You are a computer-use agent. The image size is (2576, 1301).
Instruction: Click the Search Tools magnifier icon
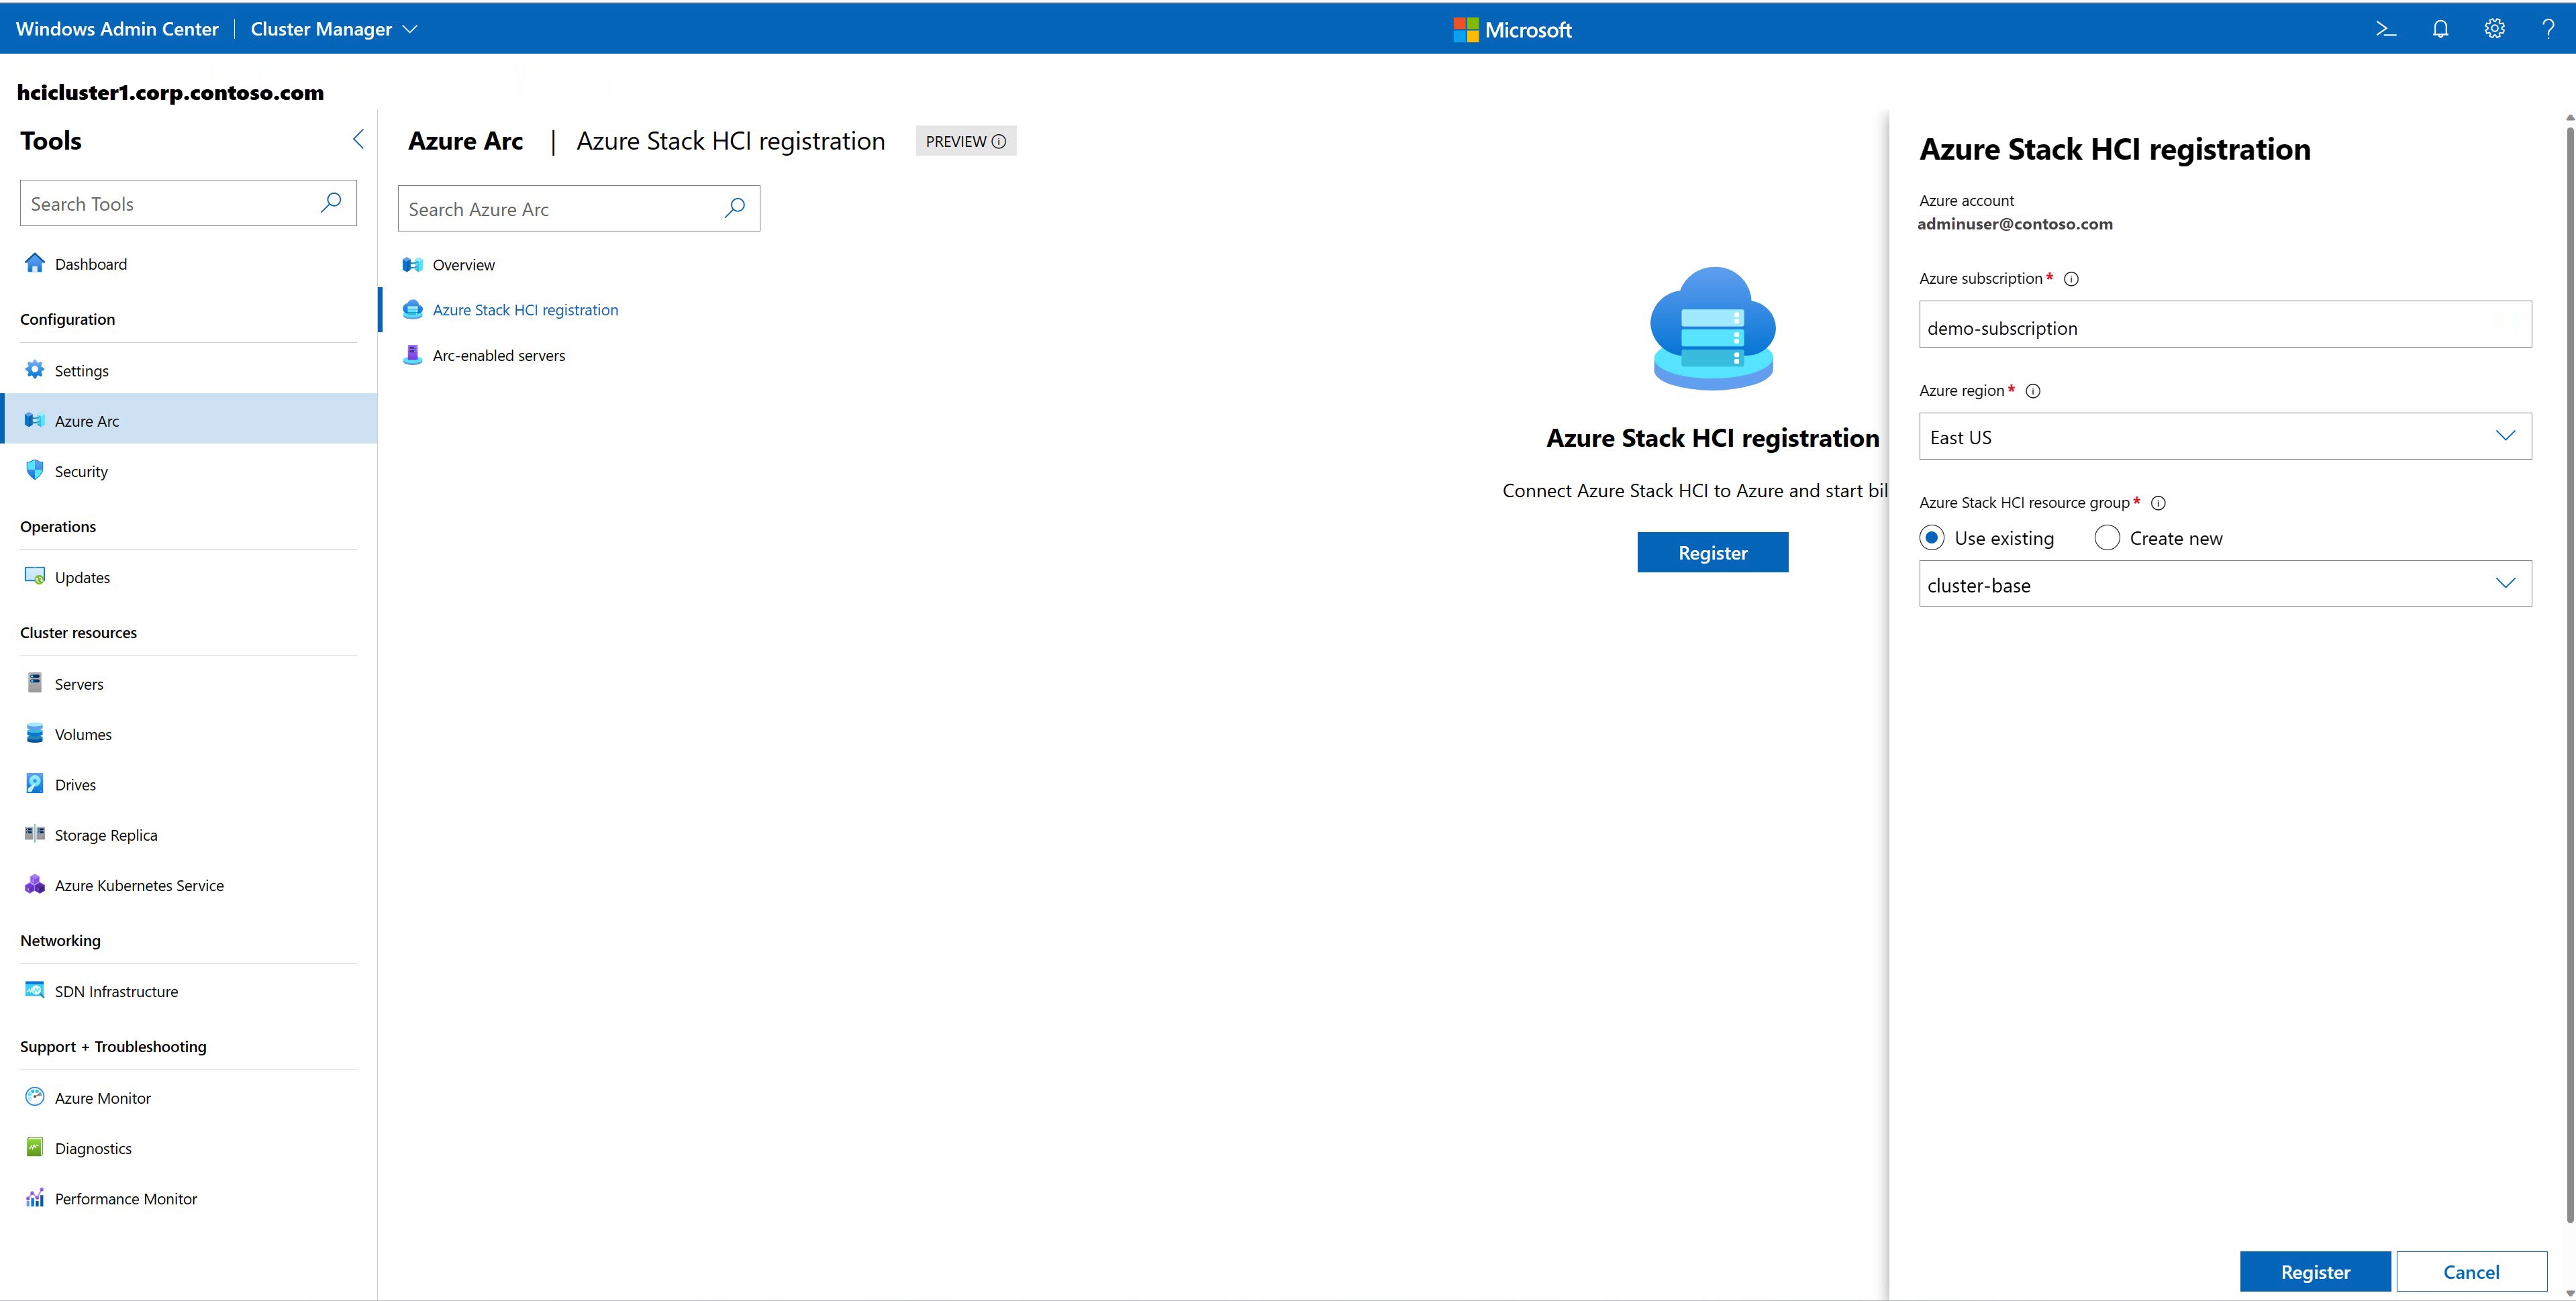click(331, 203)
